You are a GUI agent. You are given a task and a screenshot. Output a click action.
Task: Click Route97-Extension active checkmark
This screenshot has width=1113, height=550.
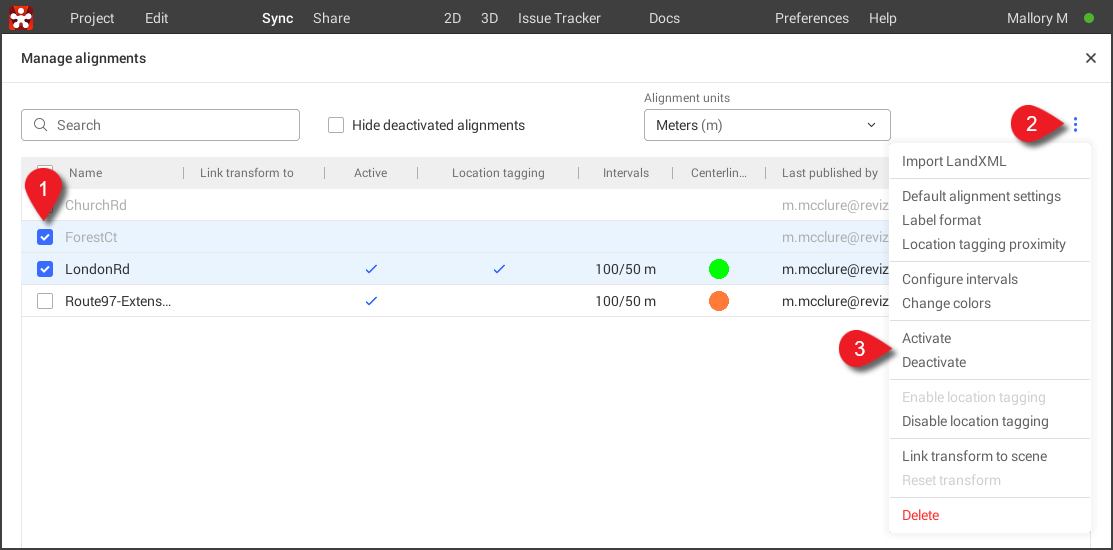(x=371, y=301)
